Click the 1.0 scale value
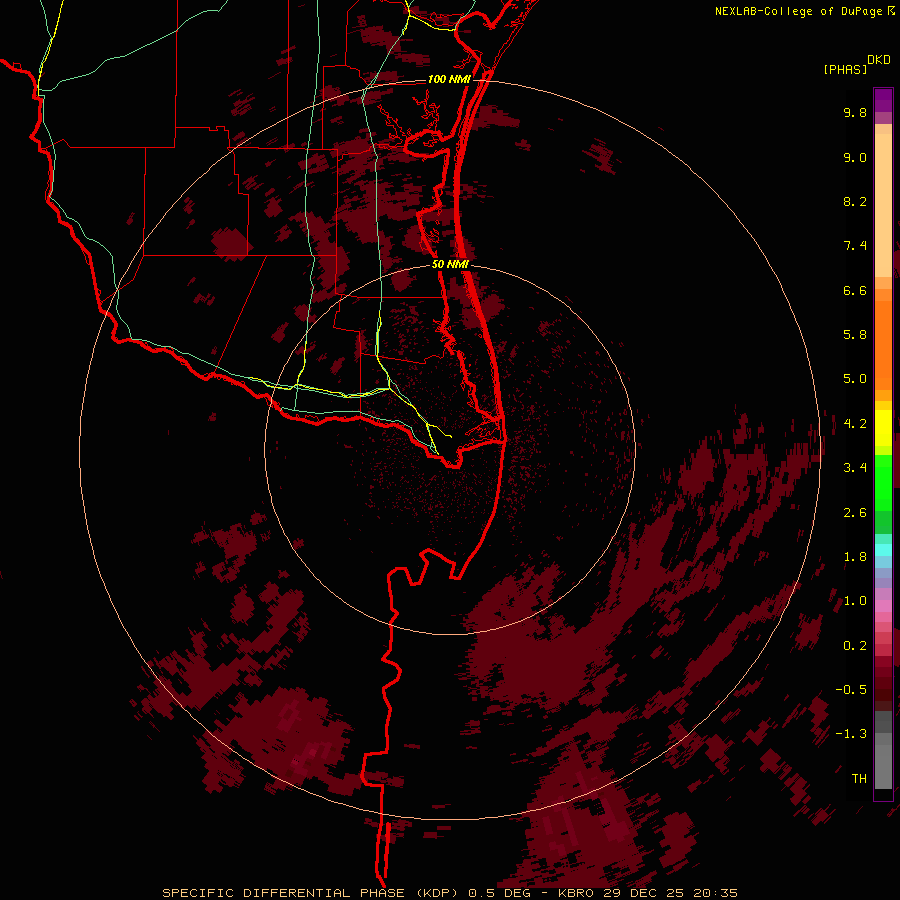Viewport: 900px width, 900px height. pyautogui.click(x=855, y=601)
